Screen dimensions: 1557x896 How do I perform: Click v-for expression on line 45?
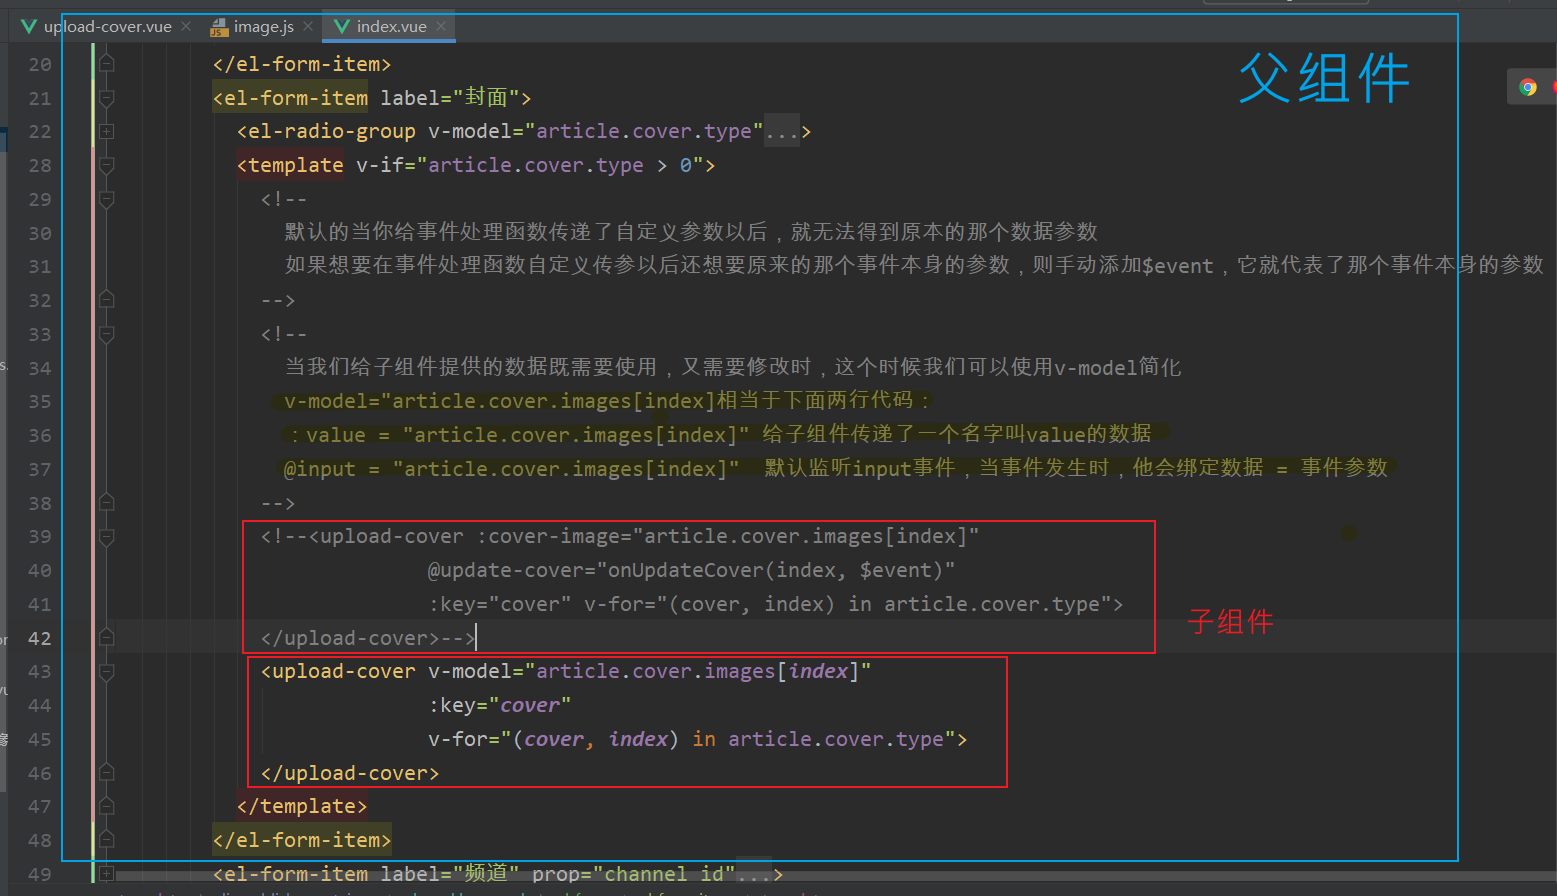point(692,739)
